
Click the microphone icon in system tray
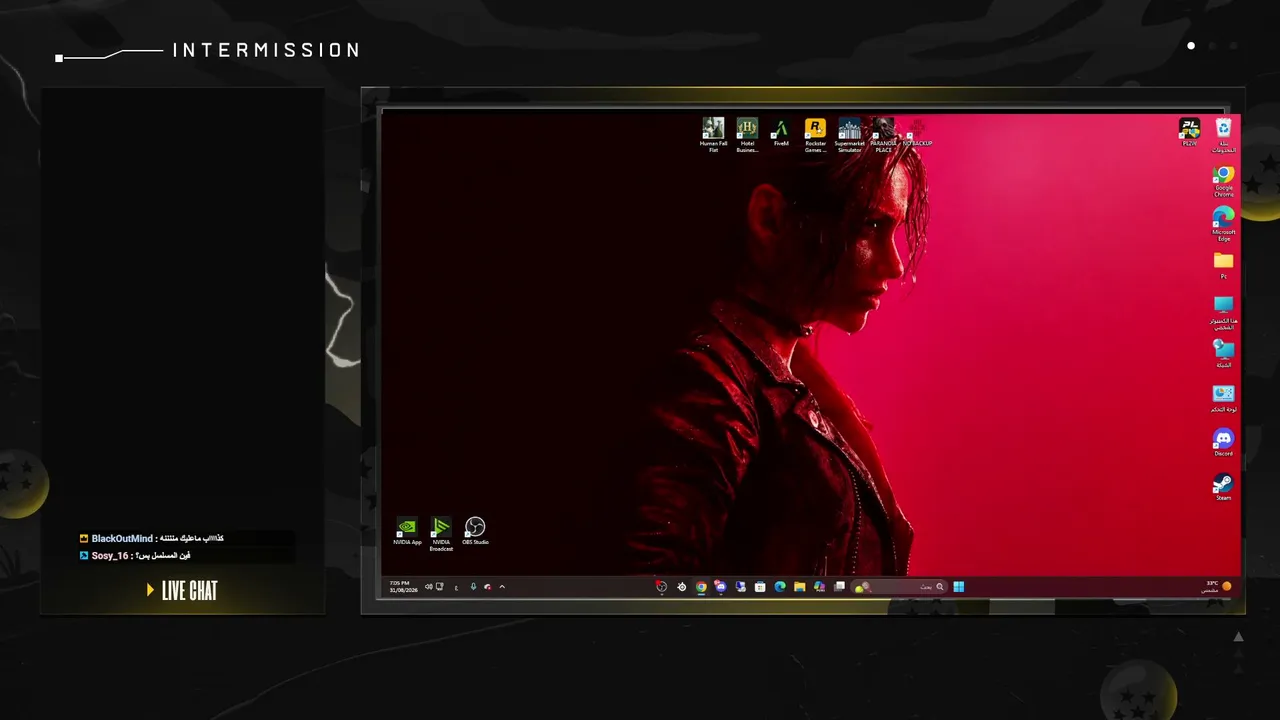click(x=473, y=587)
